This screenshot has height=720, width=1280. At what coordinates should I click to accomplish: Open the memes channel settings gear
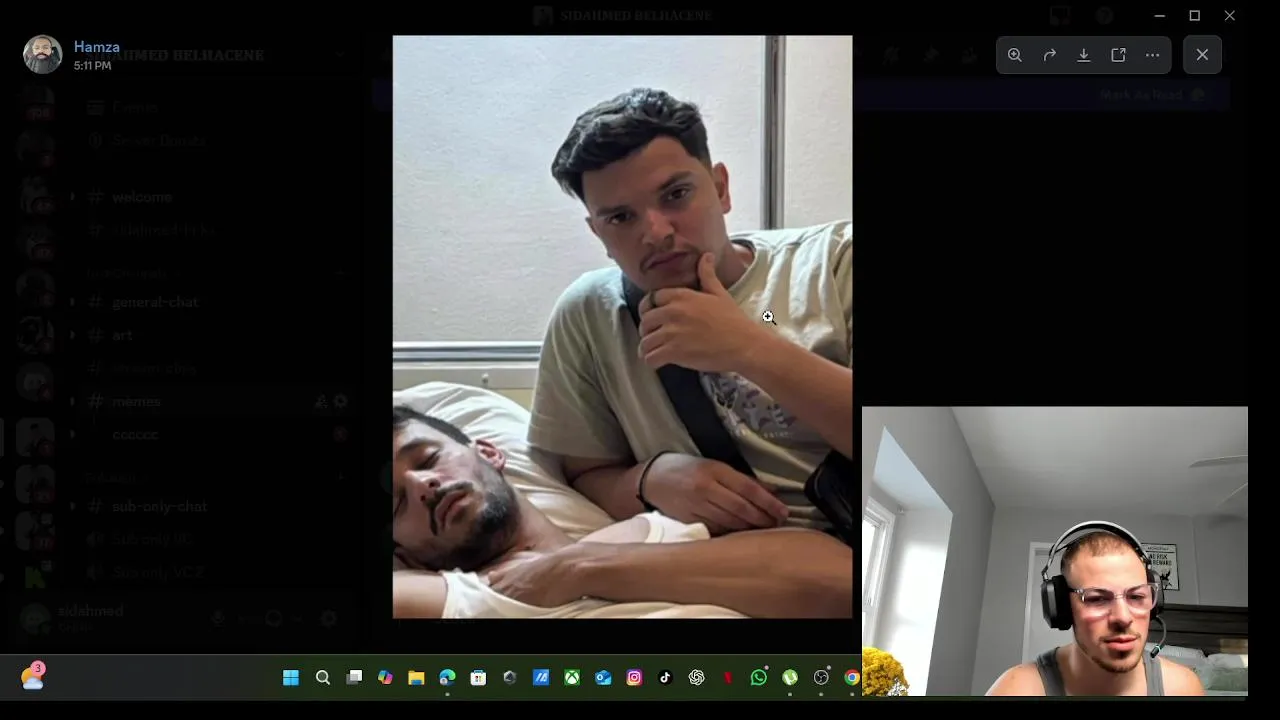(x=340, y=401)
